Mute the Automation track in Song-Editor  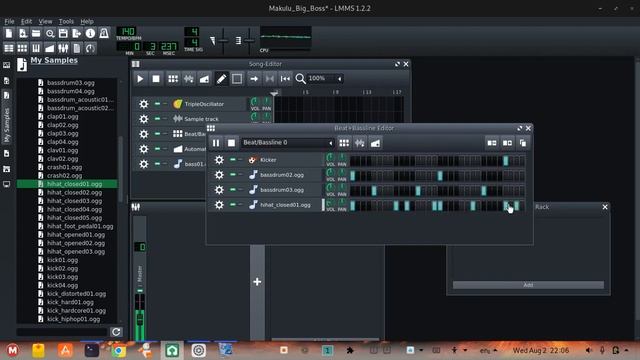tap(157, 149)
